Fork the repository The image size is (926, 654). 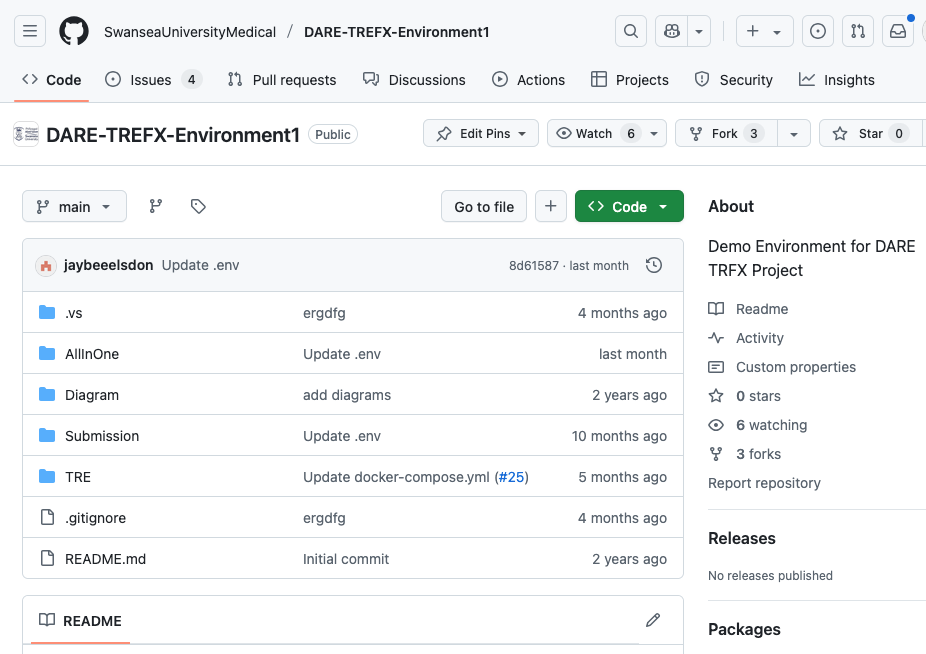click(726, 134)
